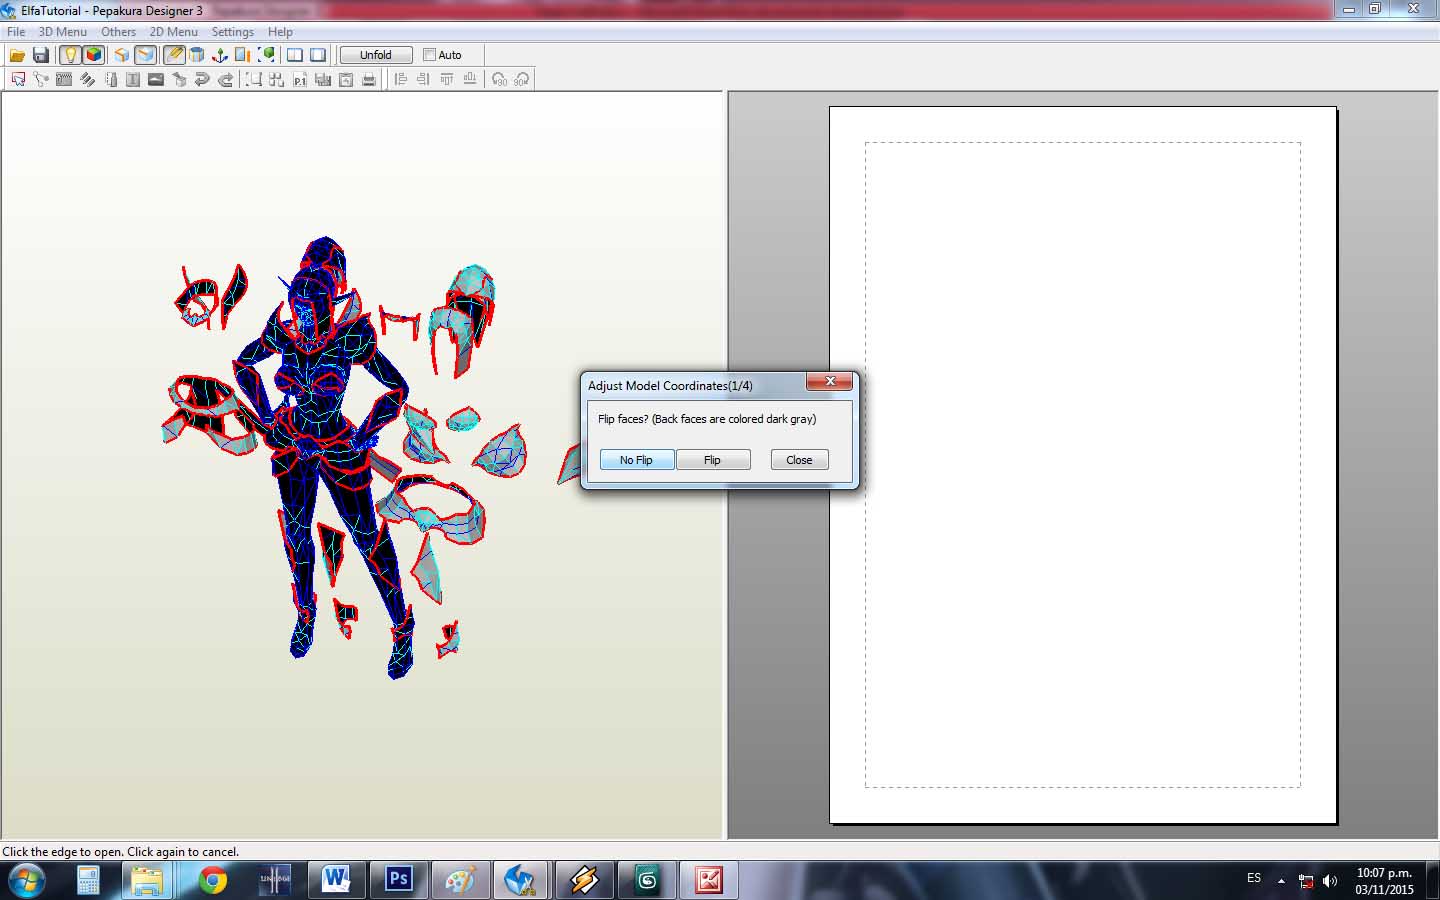Click the gray 3D cube pointer tool
Viewport: 1440px width, 900px height.
coord(180,79)
